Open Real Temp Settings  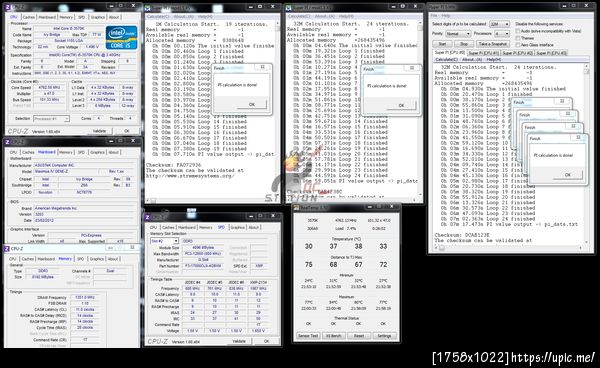coord(384,336)
